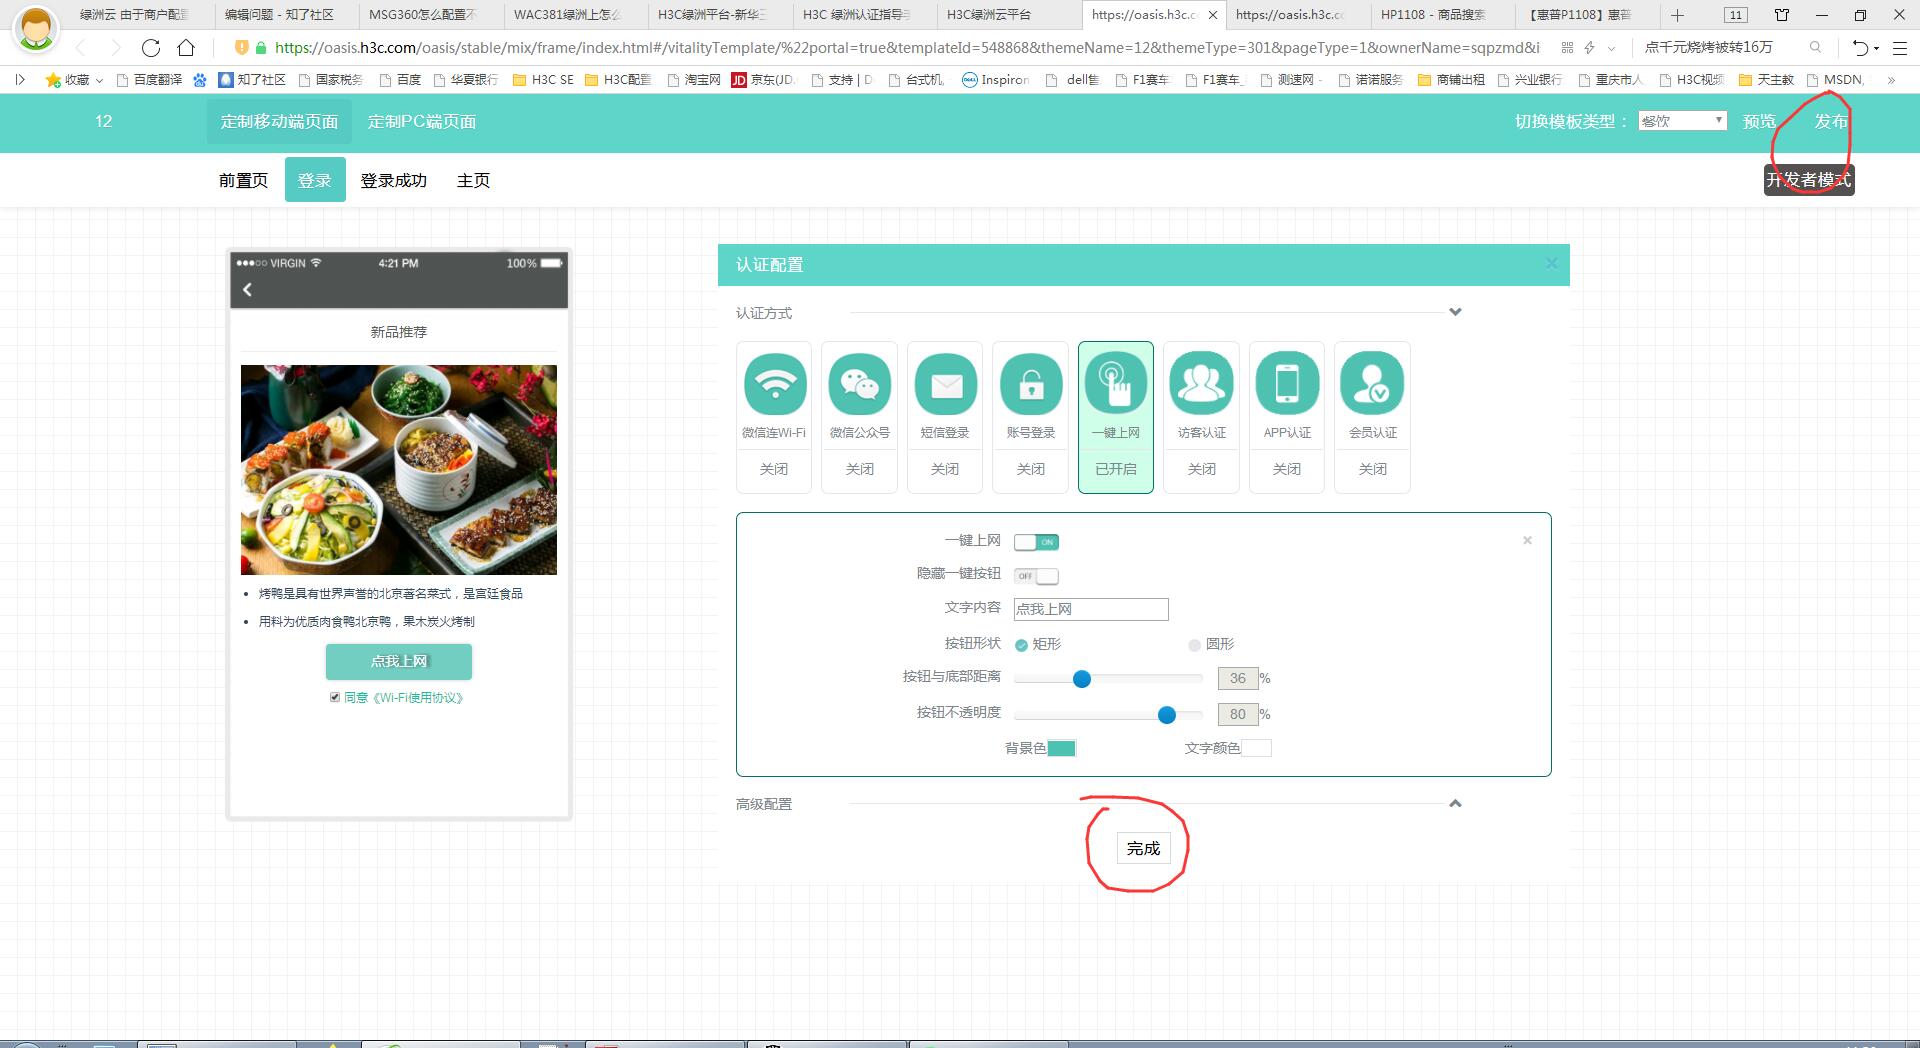Viewport: 1920px width, 1048px height.
Task: Switch to 定制PC端页面 tab
Action: (421, 121)
